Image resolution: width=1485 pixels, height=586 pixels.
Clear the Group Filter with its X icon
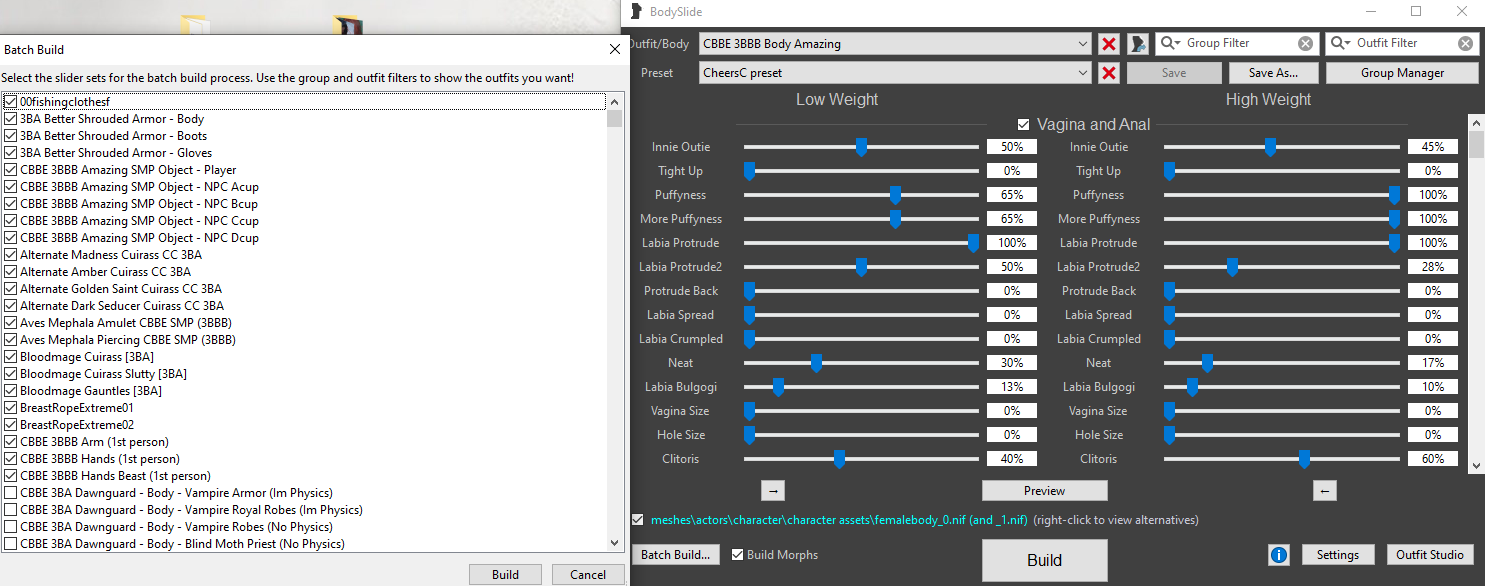click(x=1305, y=44)
